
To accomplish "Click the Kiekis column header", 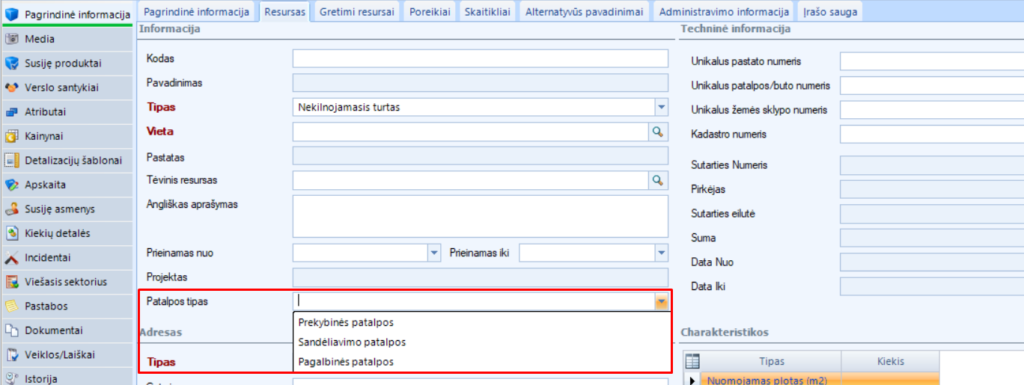I will click(x=891, y=362).
